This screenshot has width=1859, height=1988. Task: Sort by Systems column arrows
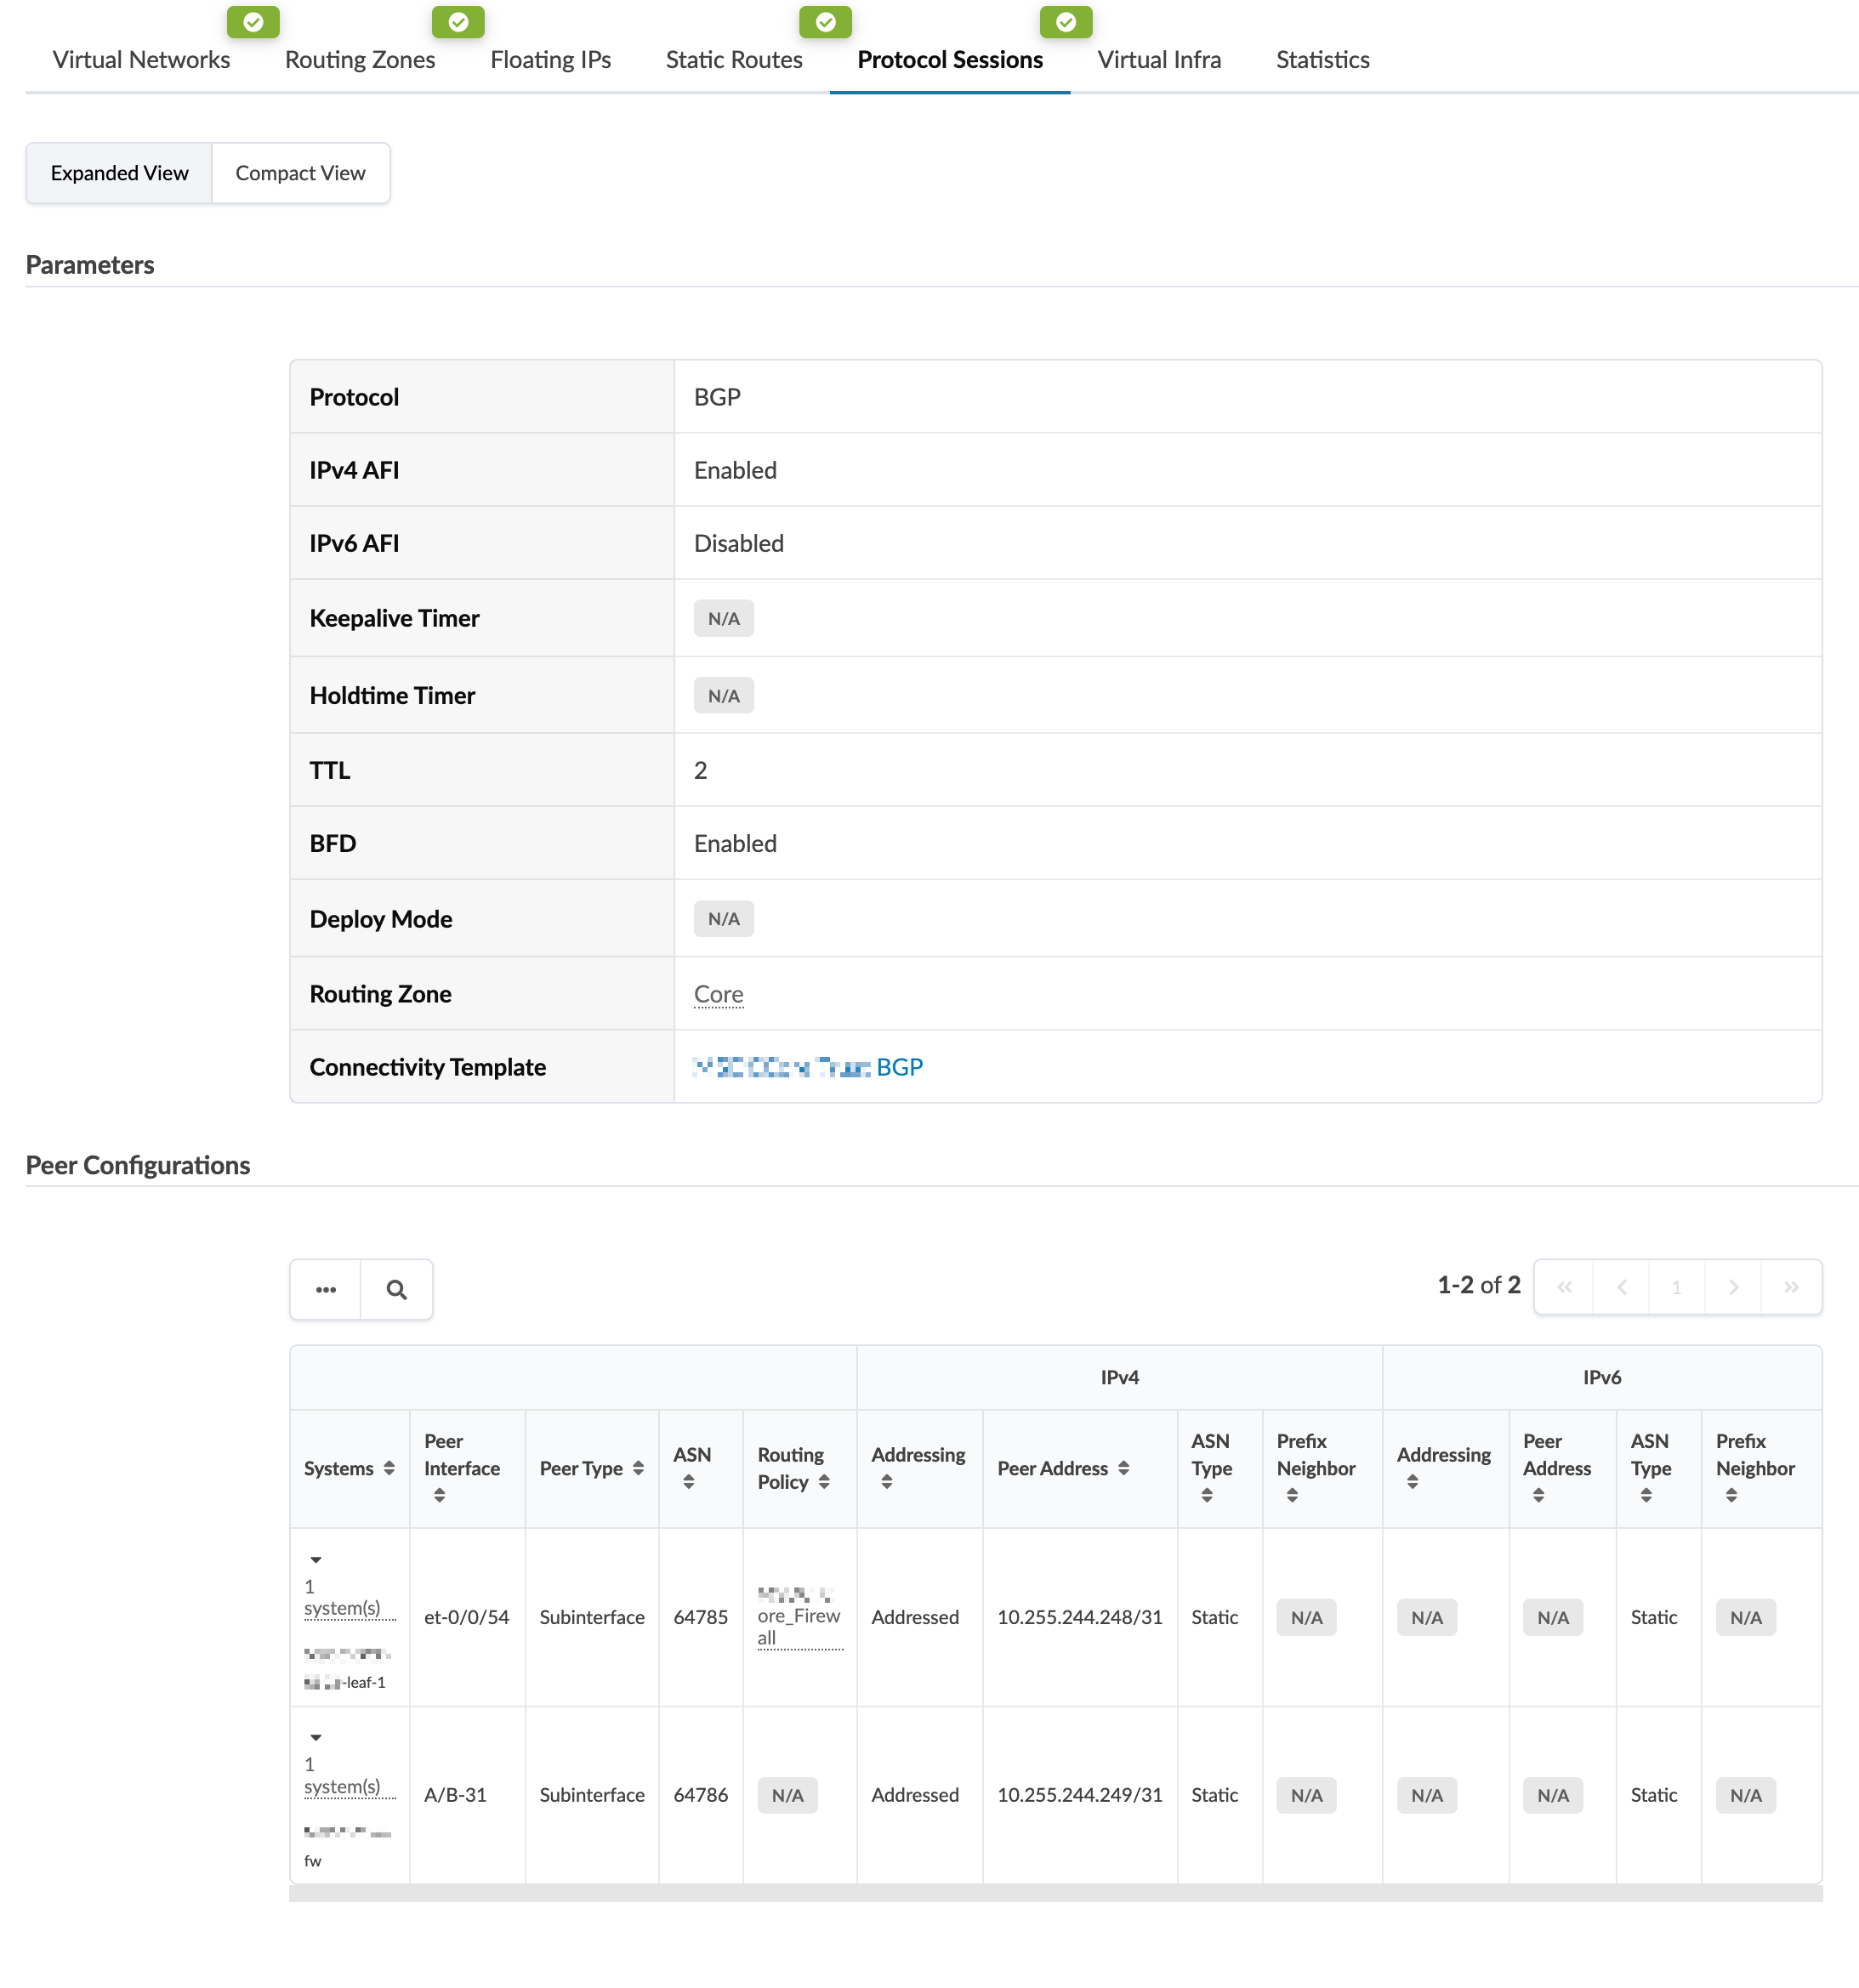coord(389,1468)
